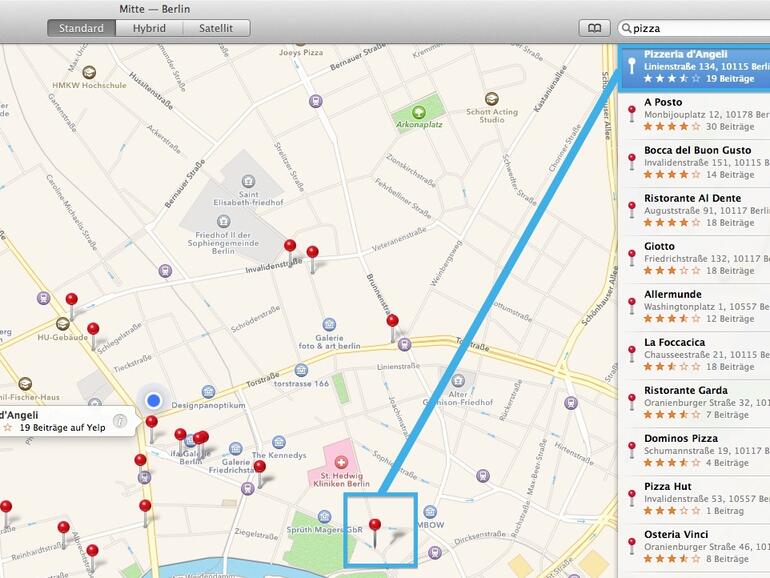Select Ristorante Garda search result
The height and width of the screenshot is (578, 770).
coord(694,403)
